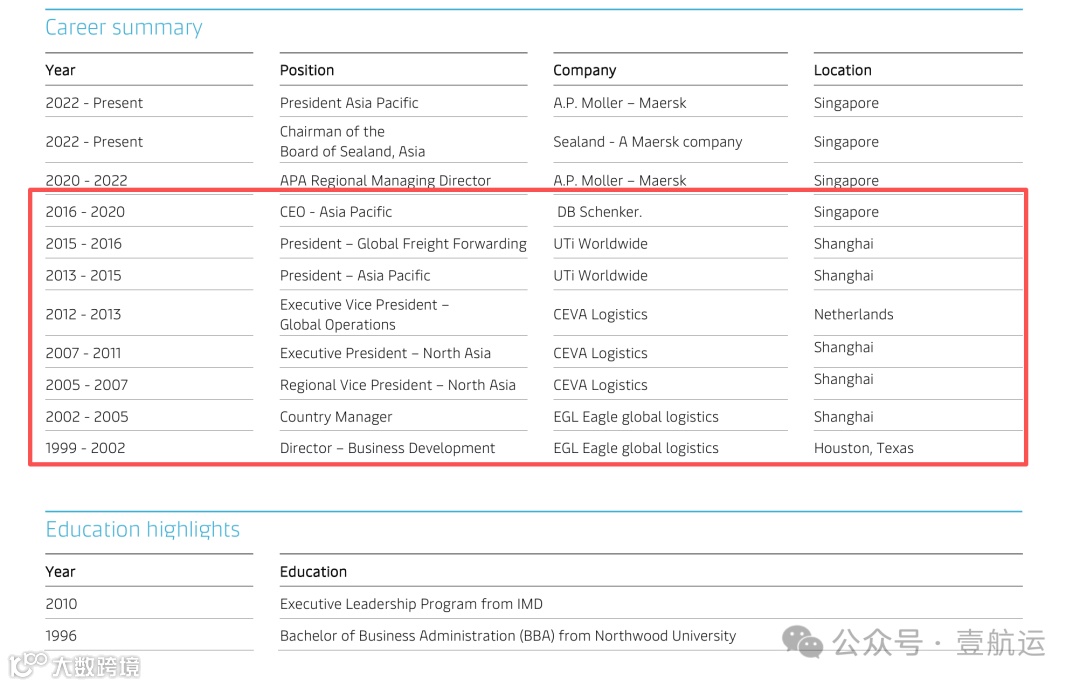Viewport: 1080px width, 686px height.
Task: Select Regional Vice President – North Asia
Action: 397,385
